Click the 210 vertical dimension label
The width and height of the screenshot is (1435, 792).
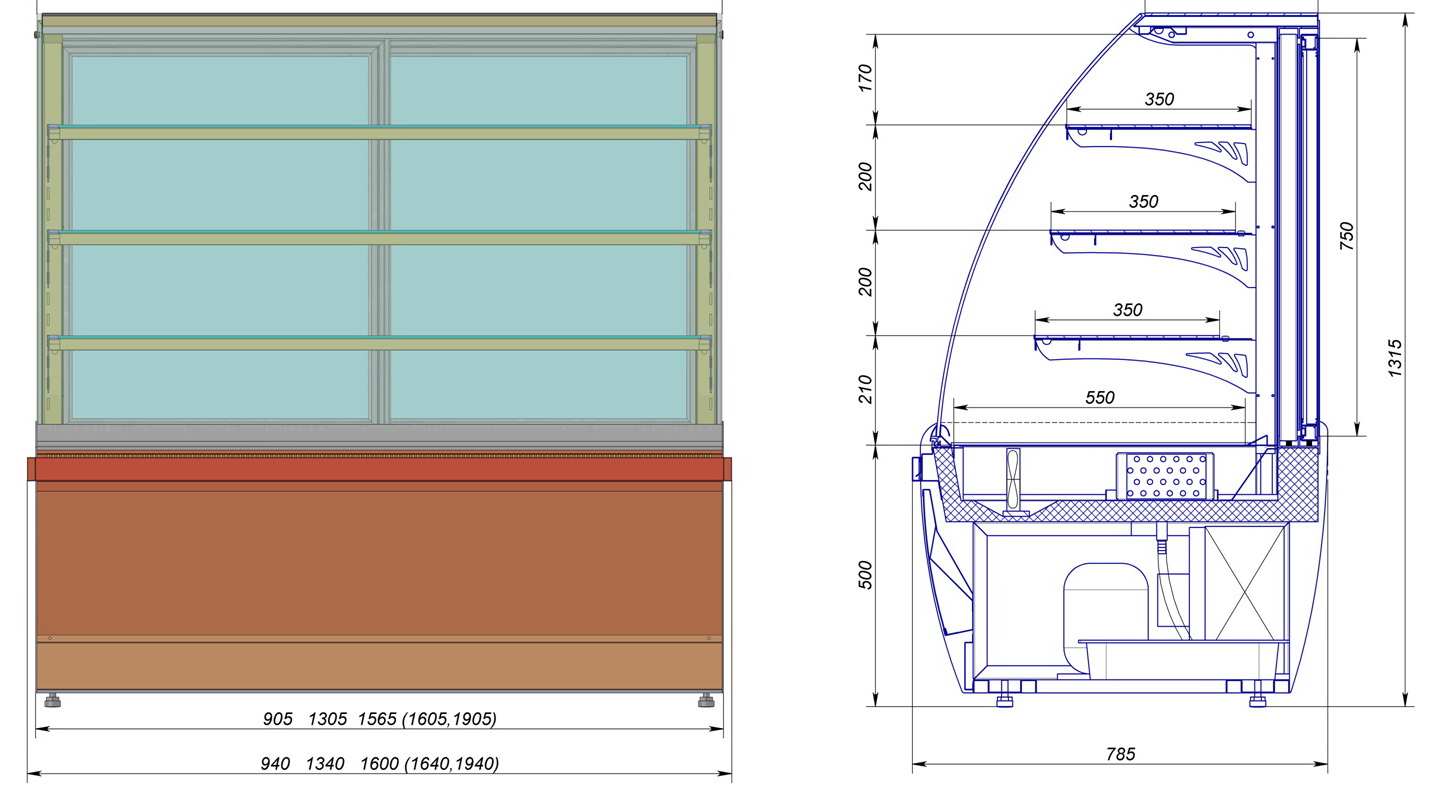(x=866, y=389)
